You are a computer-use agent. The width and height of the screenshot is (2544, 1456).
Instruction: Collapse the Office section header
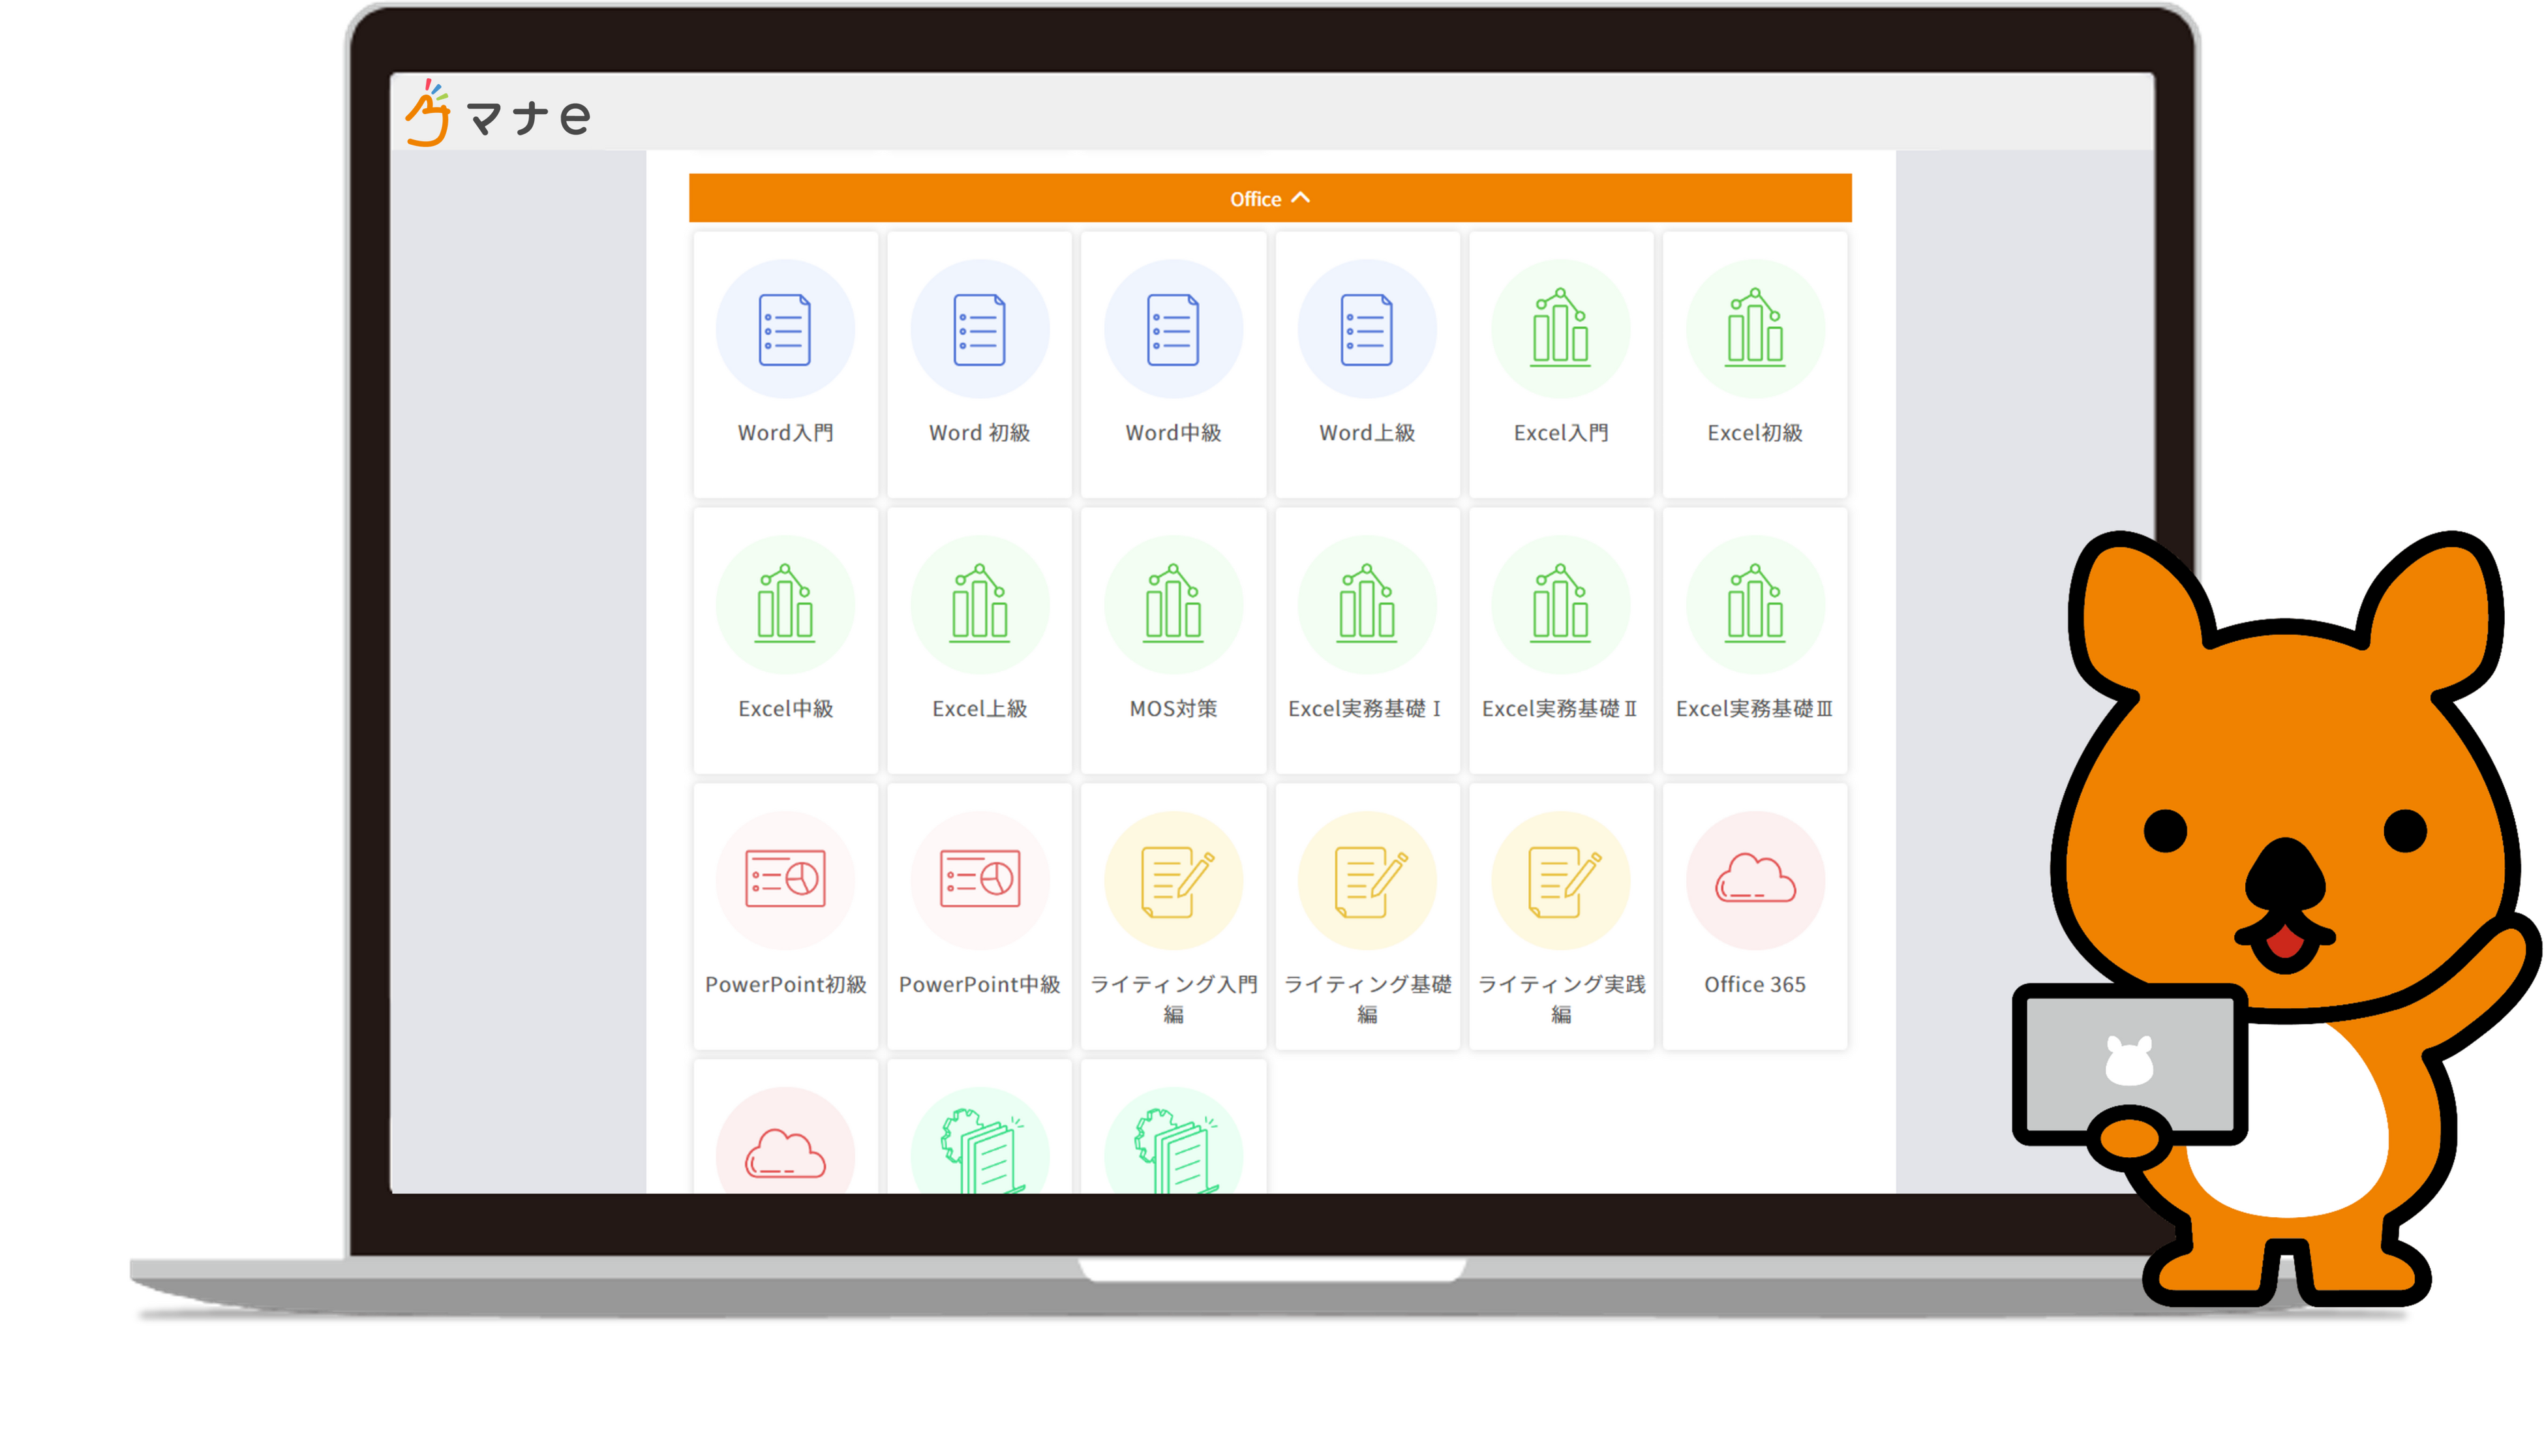1270,198
